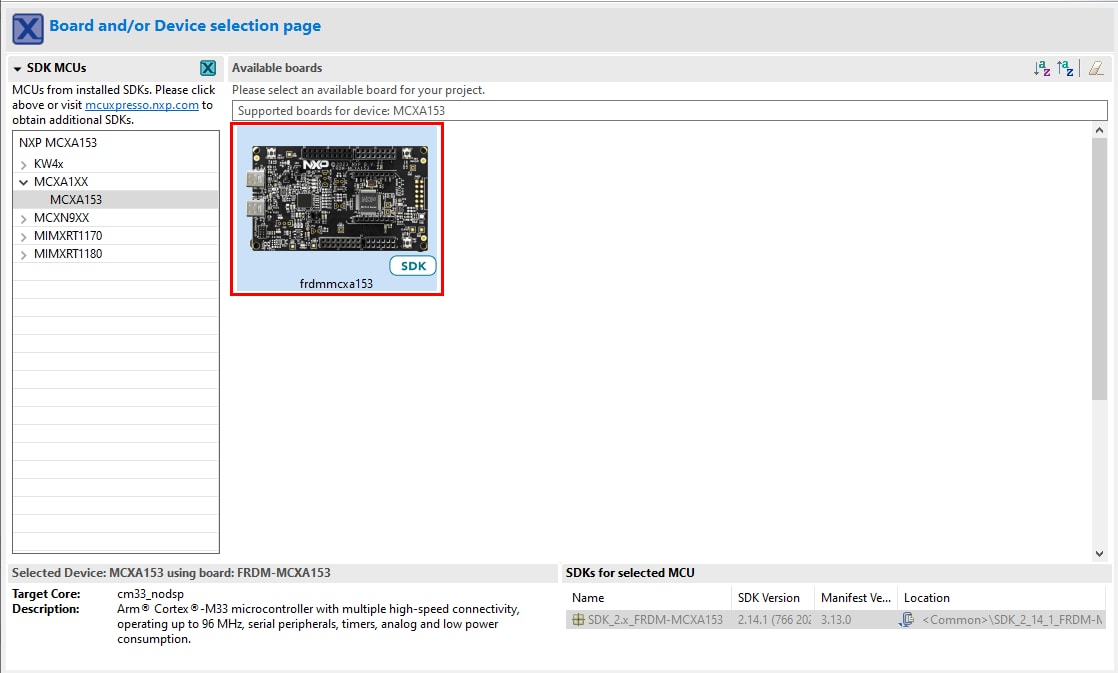Click the boards list scroll down arrow
Image resolution: width=1118 pixels, height=673 pixels.
click(1099, 553)
